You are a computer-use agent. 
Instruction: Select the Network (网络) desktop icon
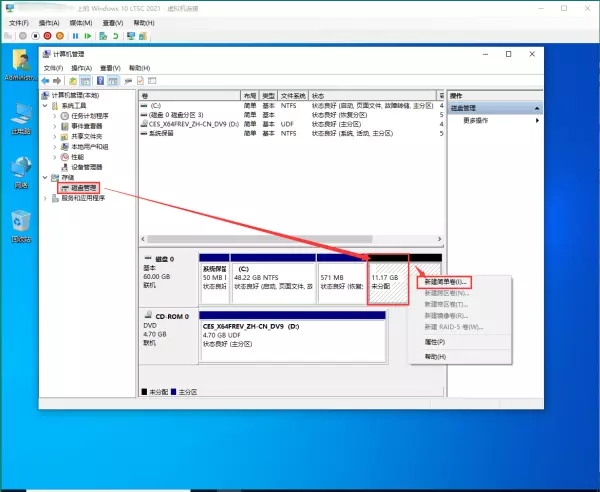pyautogui.click(x=21, y=173)
